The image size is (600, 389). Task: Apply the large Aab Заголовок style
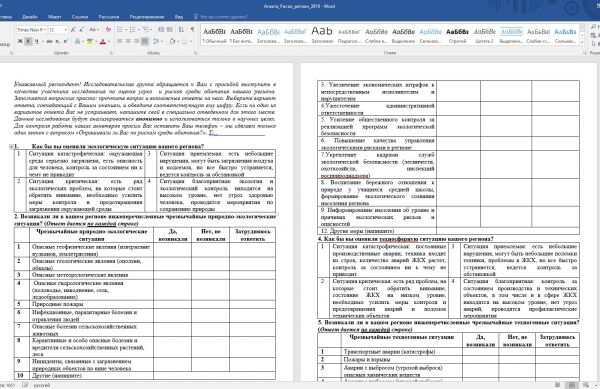pyautogui.click(x=322, y=35)
